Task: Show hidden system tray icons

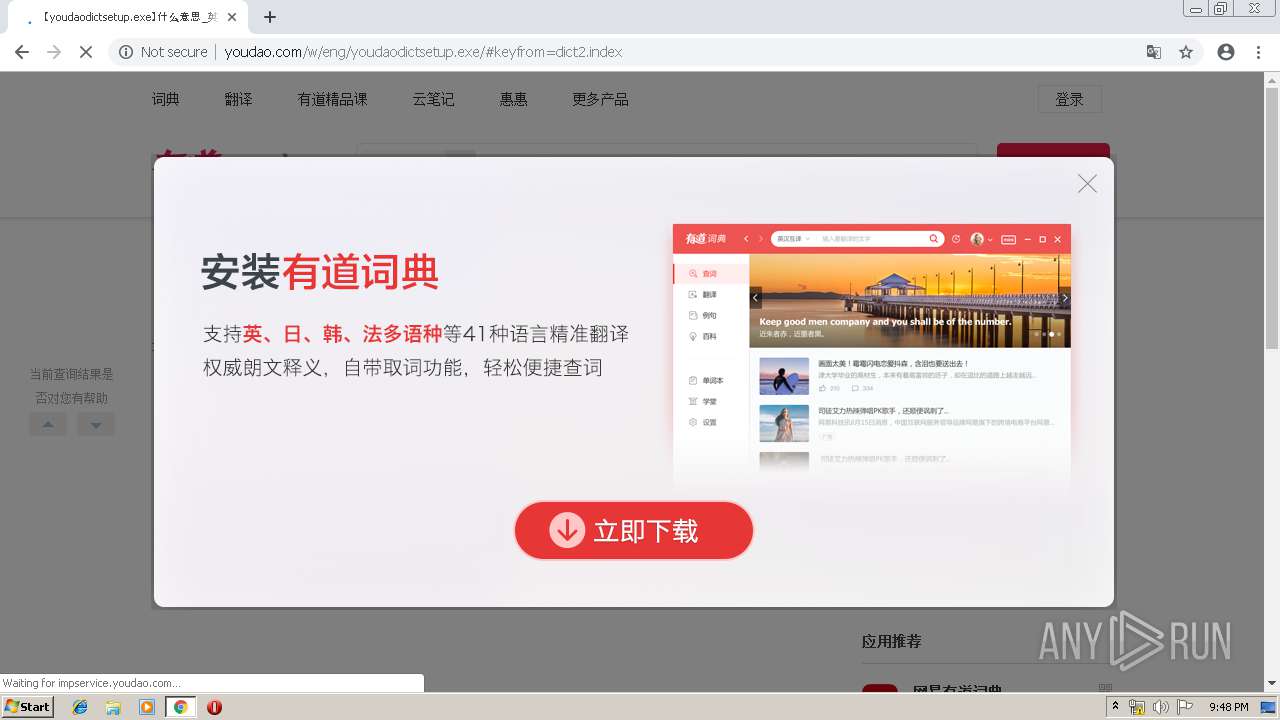Action: pos(1116,707)
